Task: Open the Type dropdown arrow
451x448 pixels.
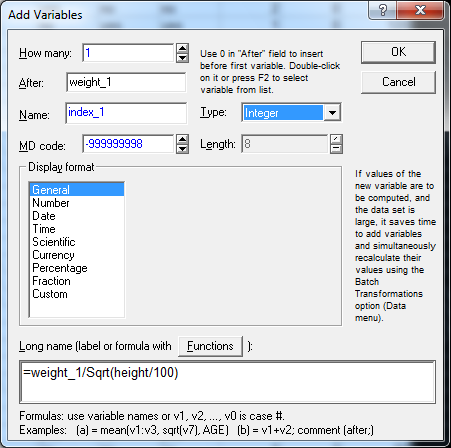Action: click(332, 113)
